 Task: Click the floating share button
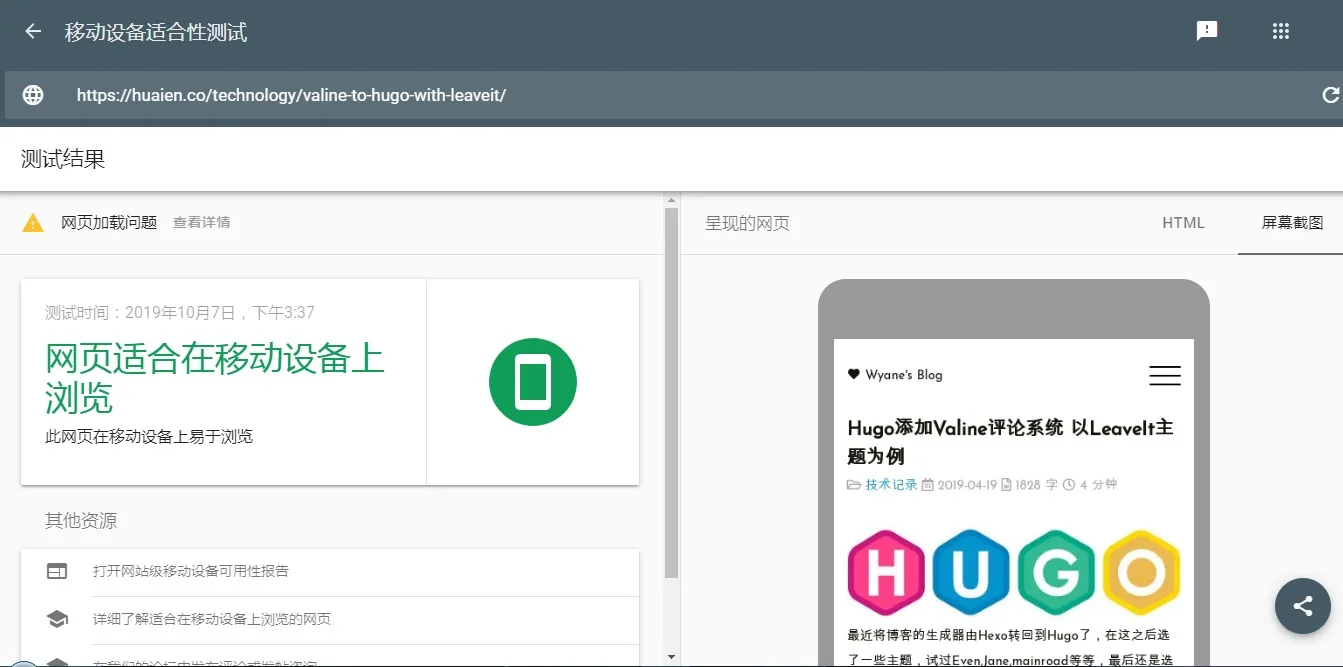[1302, 606]
